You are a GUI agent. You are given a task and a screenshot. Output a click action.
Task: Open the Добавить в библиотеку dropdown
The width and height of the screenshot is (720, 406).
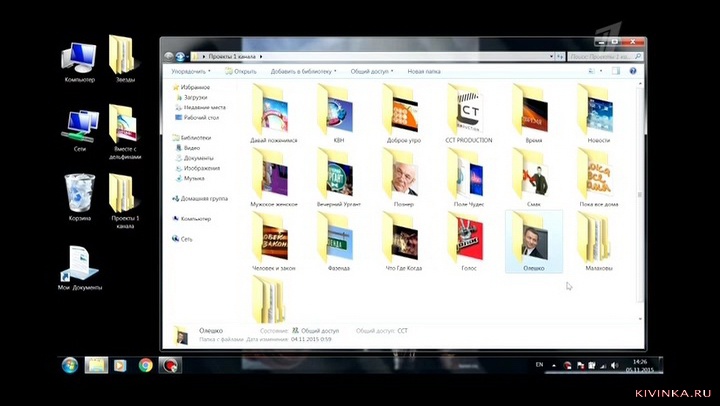pos(303,72)
